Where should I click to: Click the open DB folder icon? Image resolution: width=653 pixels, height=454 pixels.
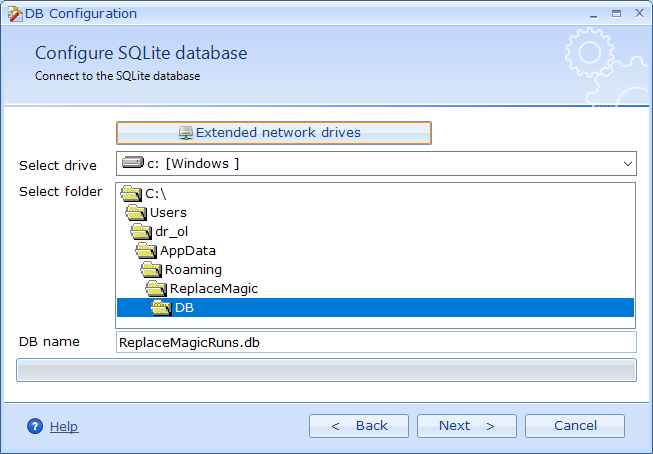pyautogui.click(x=161, y=307)
